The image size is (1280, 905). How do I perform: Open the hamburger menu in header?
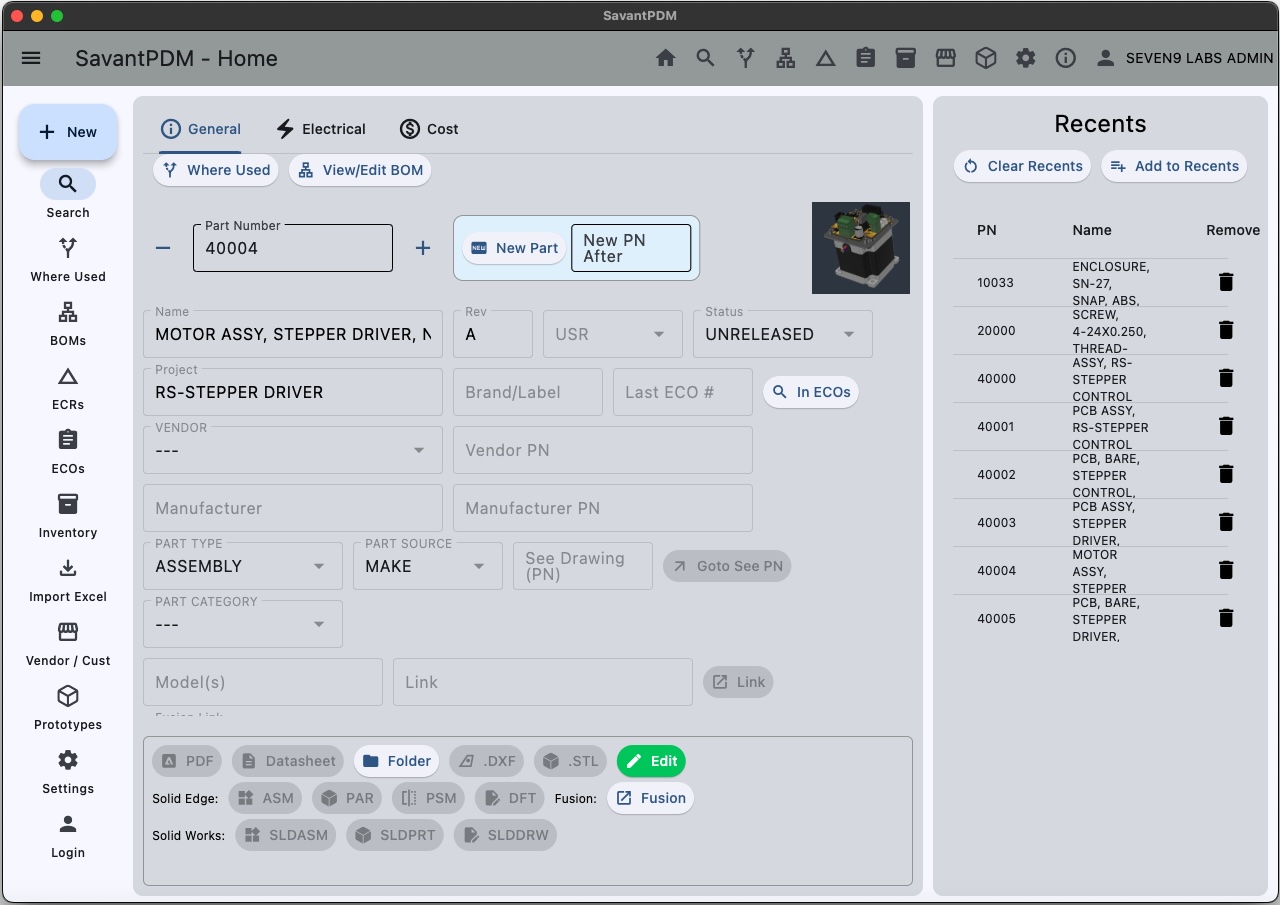tap(31, 58)
